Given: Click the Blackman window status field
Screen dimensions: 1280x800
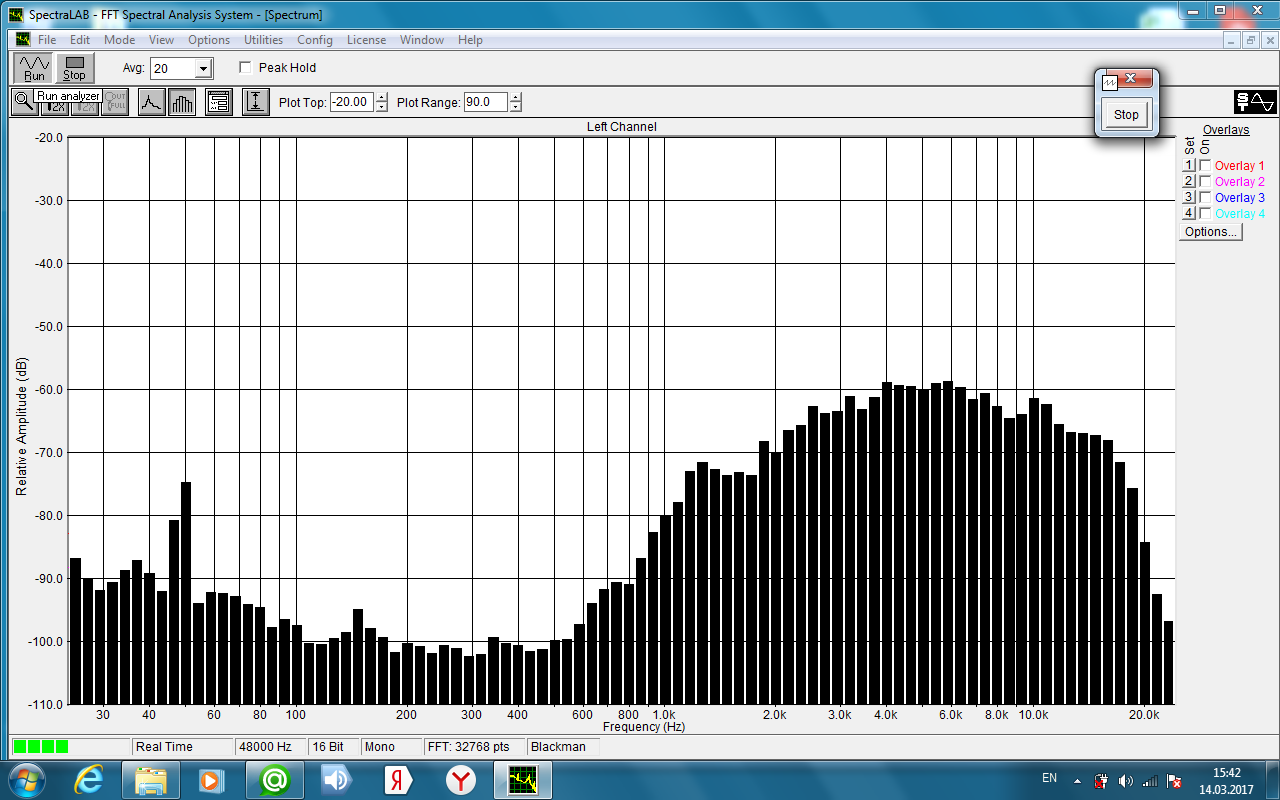Looking at the screenshot, I should pyautogui.click(x=563, y=747).
